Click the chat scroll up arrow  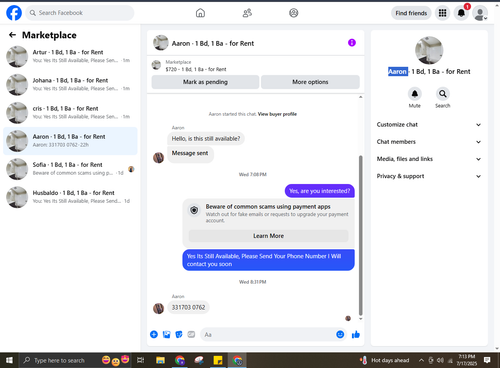tap(360, 97)
